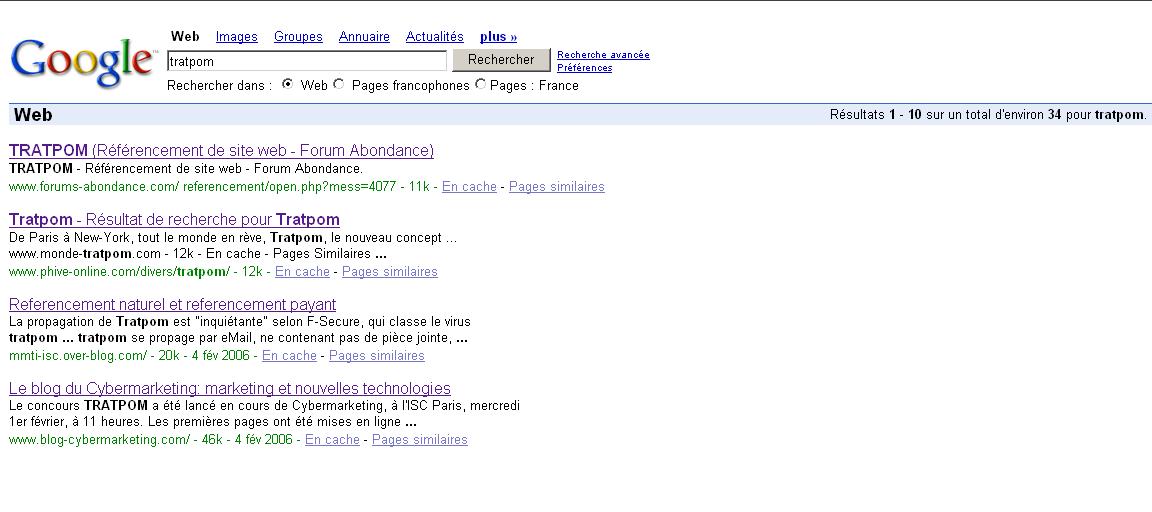This screenshot has height=512, width=1152.
Task: Open the Préférences link
Action: pyautogui.click(x=585, y=68)
